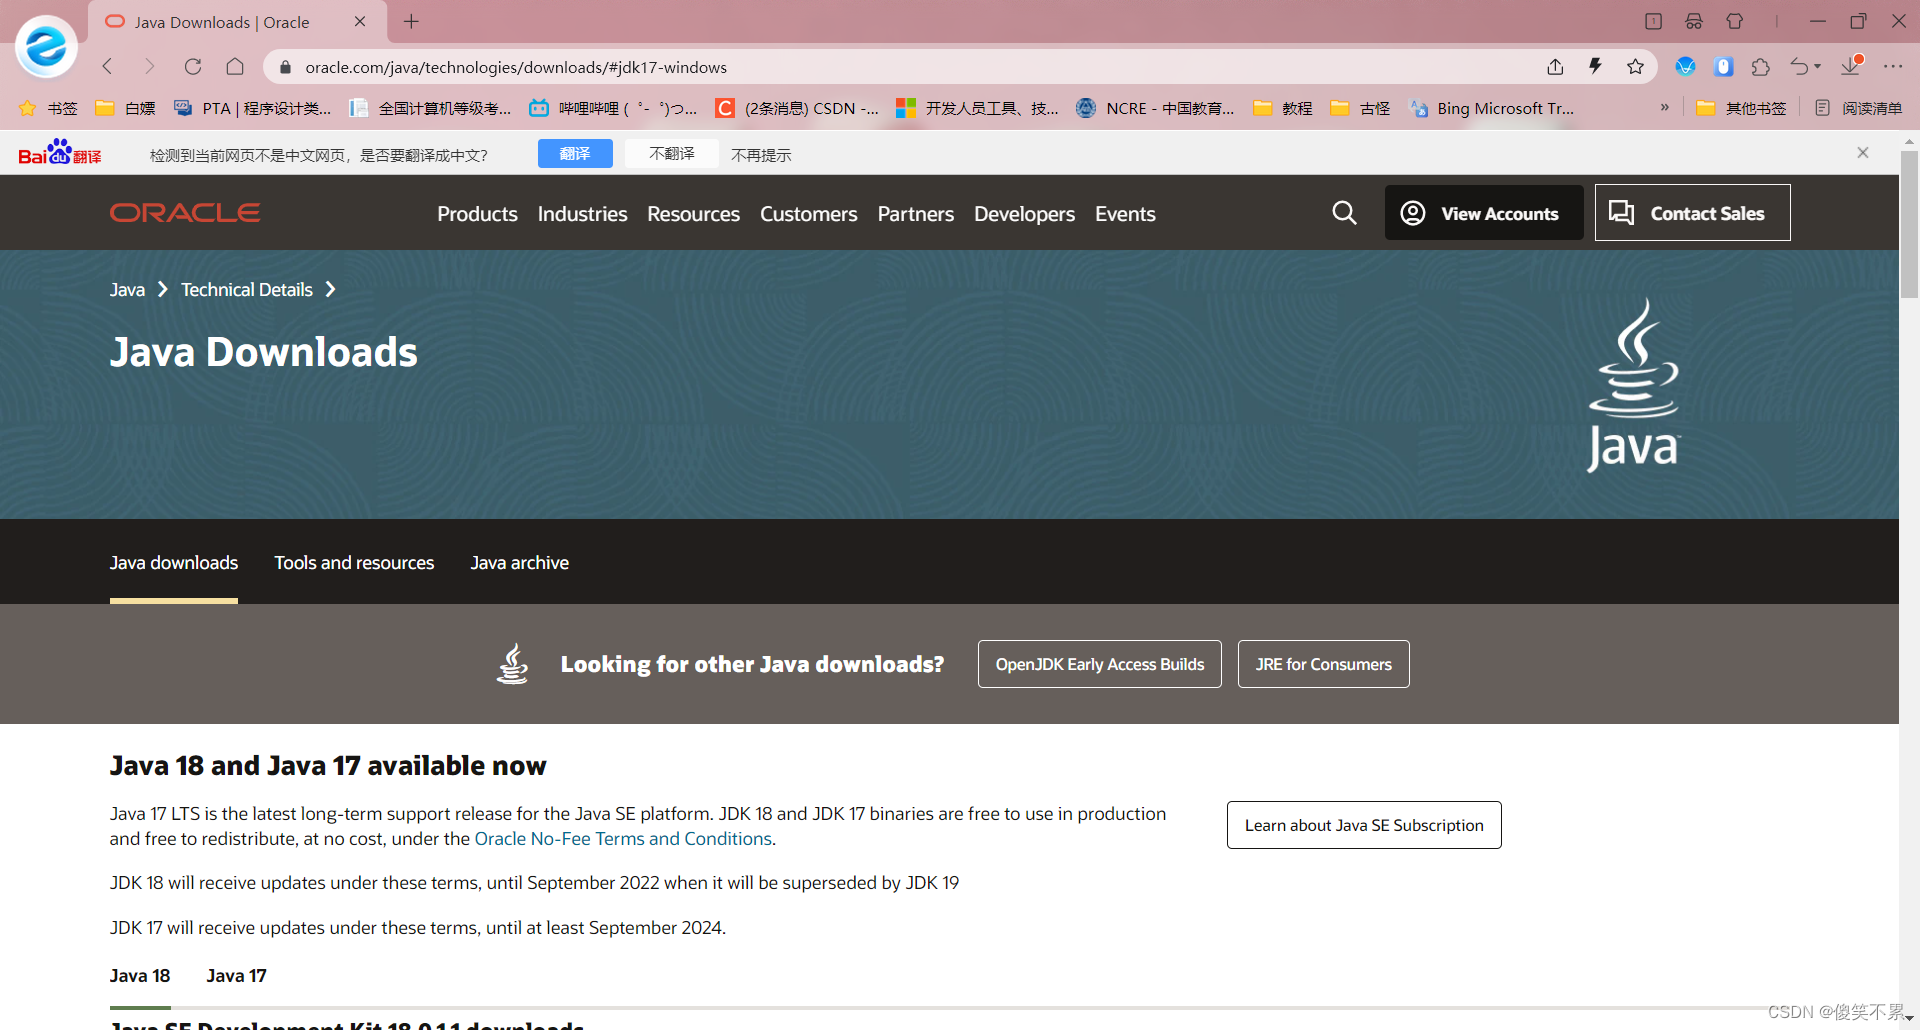Open the Customers menu
Screen dimensions: 1920x1030
point(808,214)
